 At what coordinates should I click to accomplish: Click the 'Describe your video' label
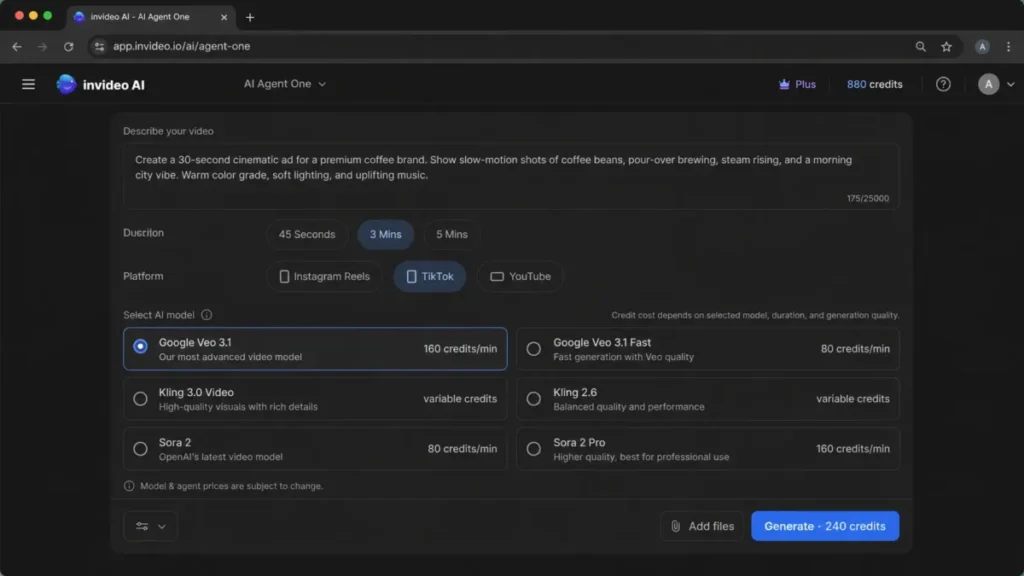[168, 131]
